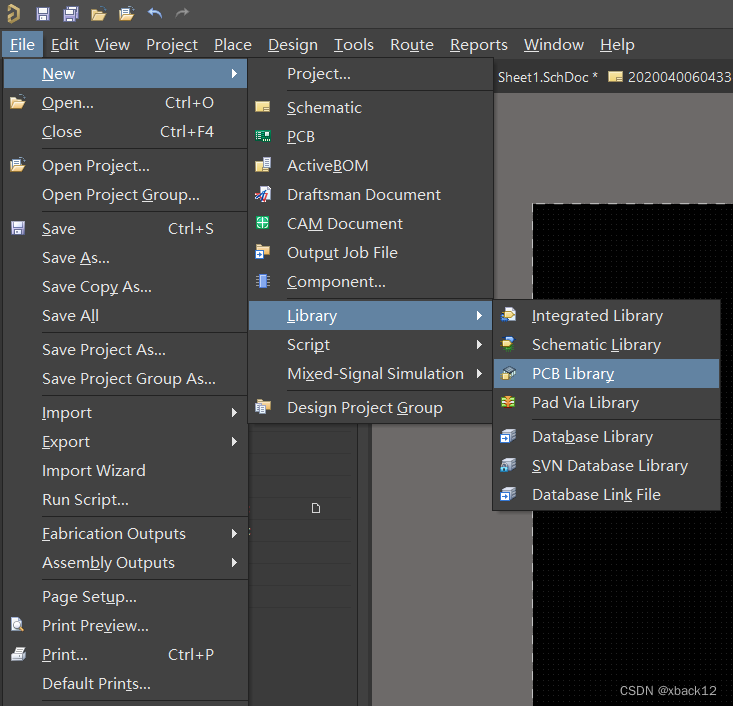The image size is (733, 706).
Task: Open the Project menu in menu bar
Action: click(172, 45)
